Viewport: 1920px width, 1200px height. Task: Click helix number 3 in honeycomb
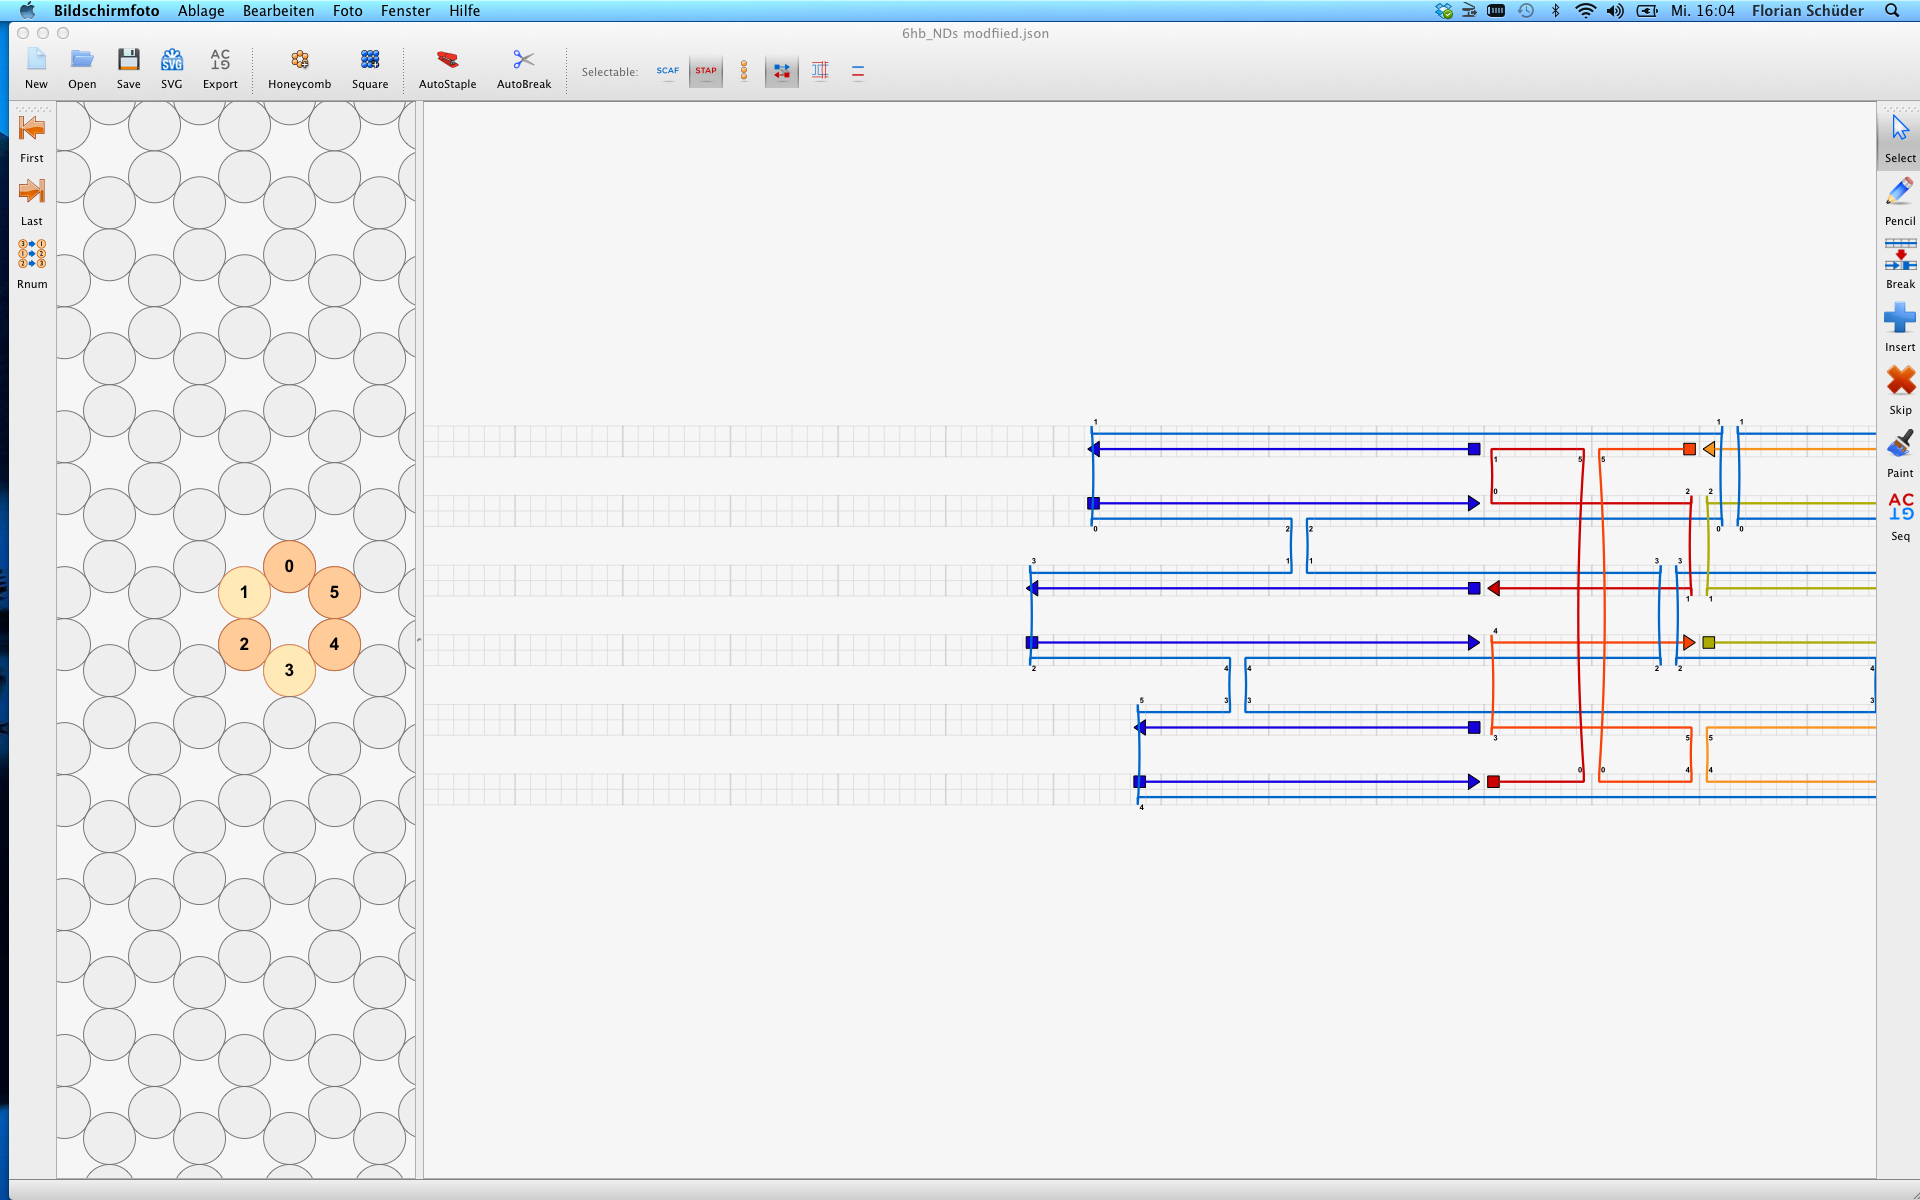[289, 670]
